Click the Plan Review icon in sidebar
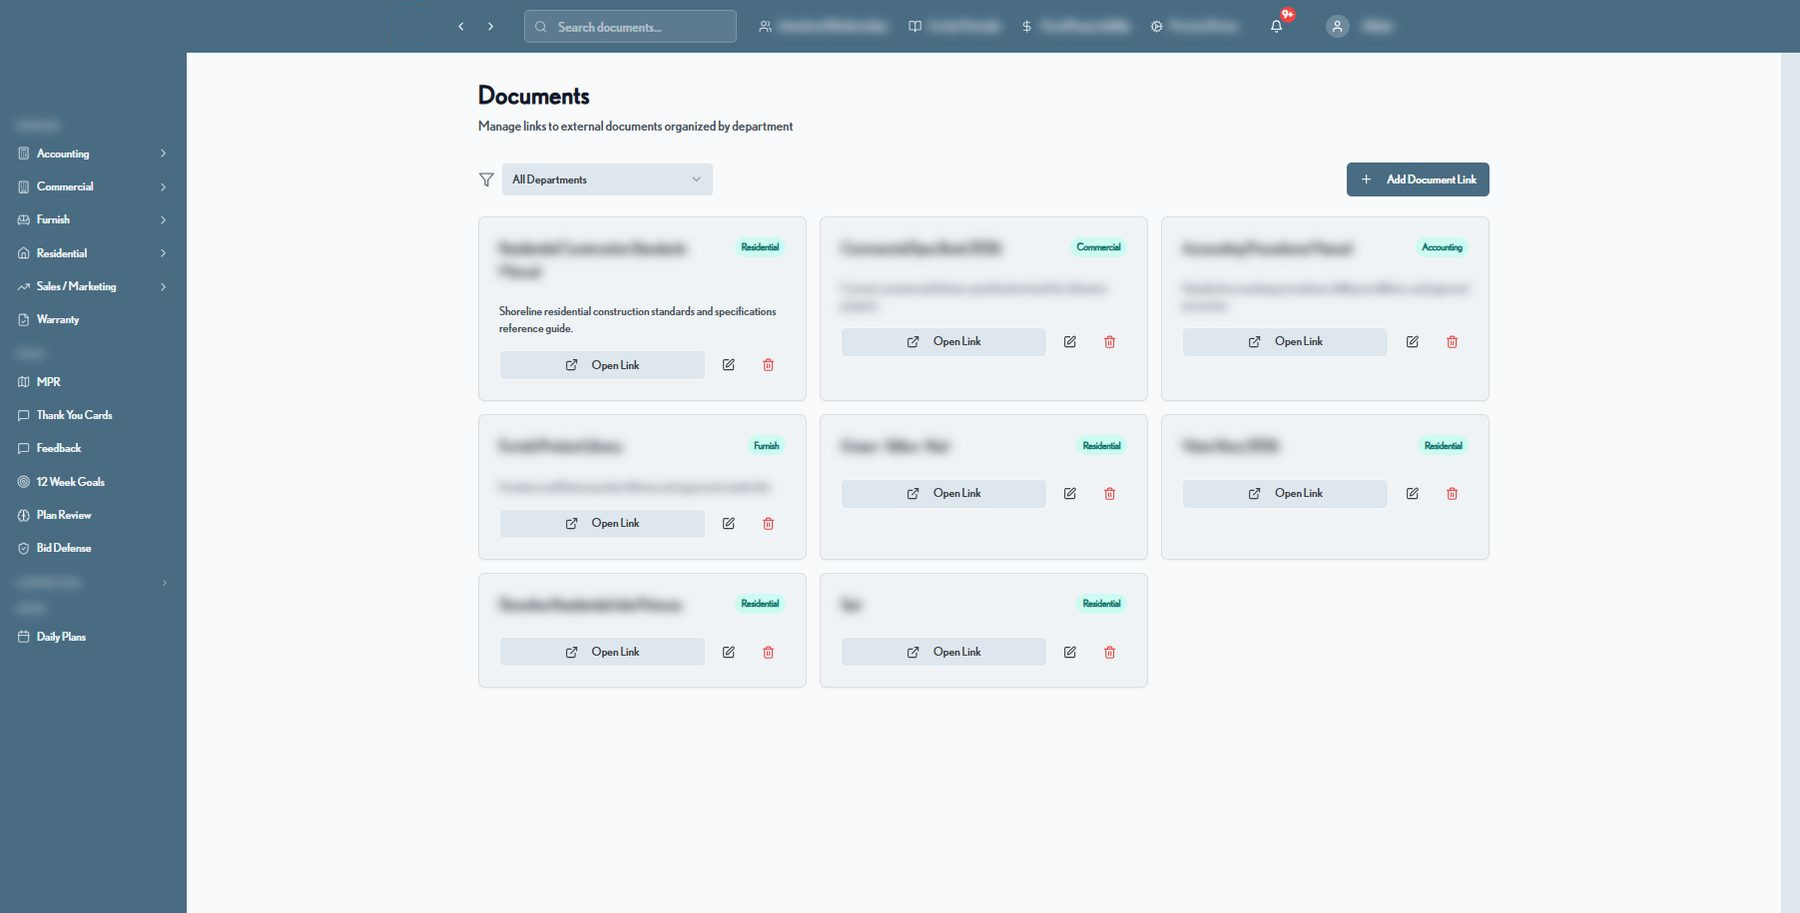The width and height of the screenshot is (1800, 913). click(24, 515)
